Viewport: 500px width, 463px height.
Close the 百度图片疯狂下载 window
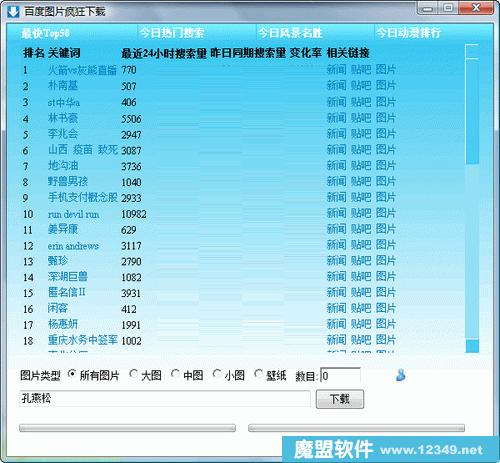(x=476, y=8)
